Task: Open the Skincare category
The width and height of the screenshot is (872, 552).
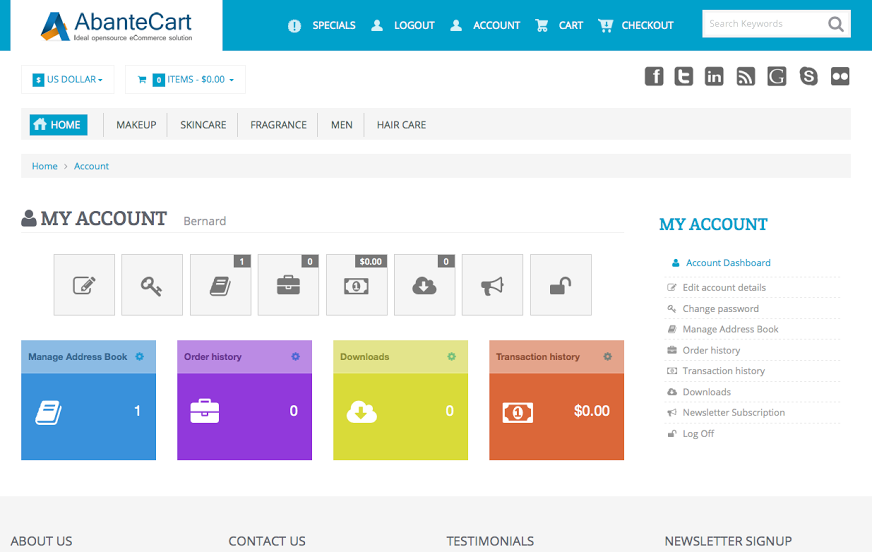Action: (x=203, y=125)
